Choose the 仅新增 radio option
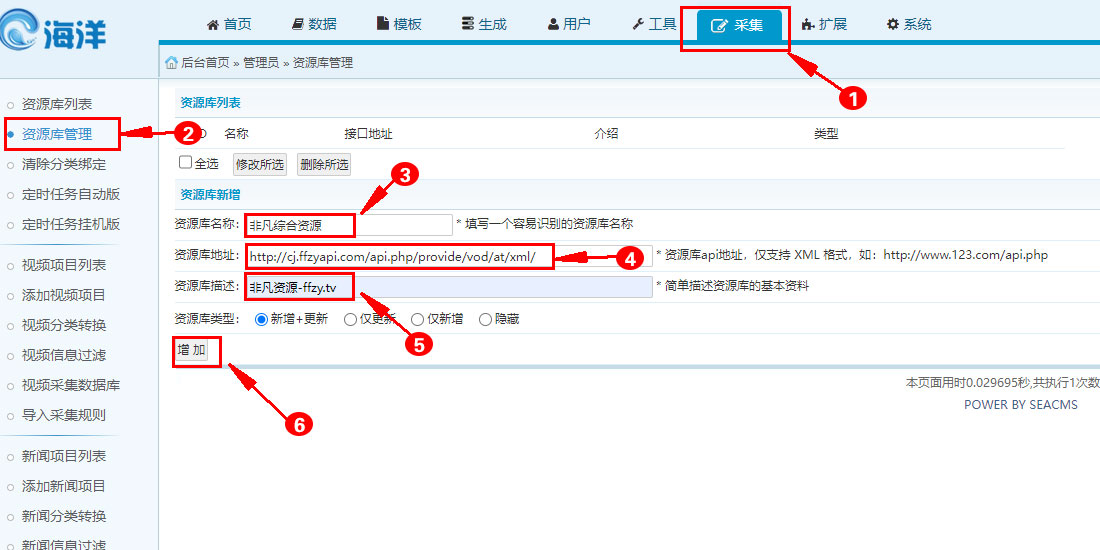Viewport: 1100px width, 550px height. (x=418, y=319)
